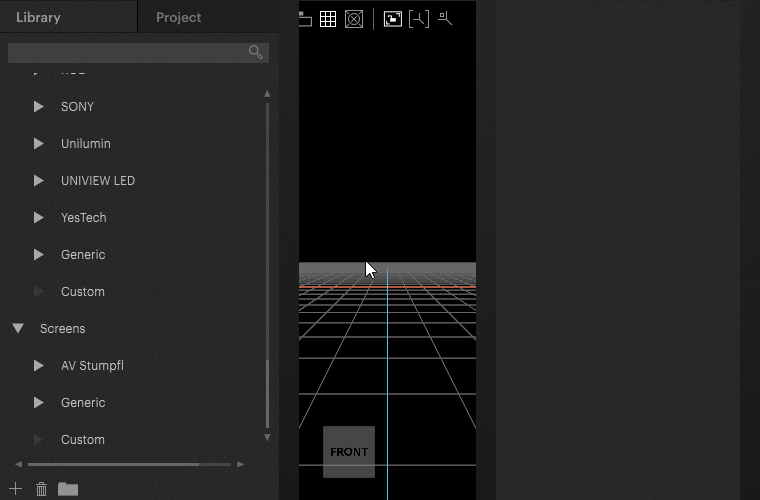Toggle the grid display icon in viewport toolbar
The height and width of the screenshot is (500, 760).
pos(328,19)
